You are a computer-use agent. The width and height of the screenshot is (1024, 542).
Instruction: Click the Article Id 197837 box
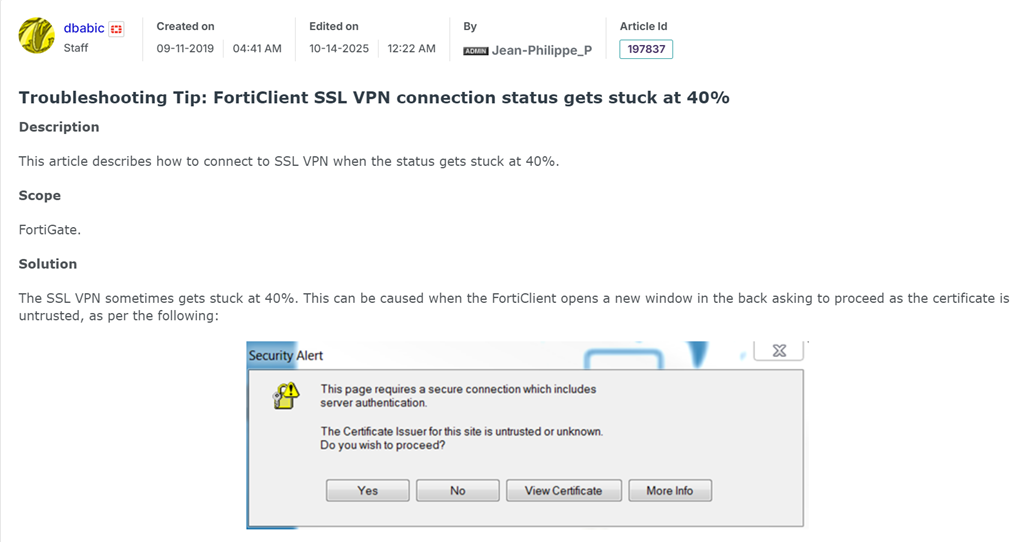point(646,49)
